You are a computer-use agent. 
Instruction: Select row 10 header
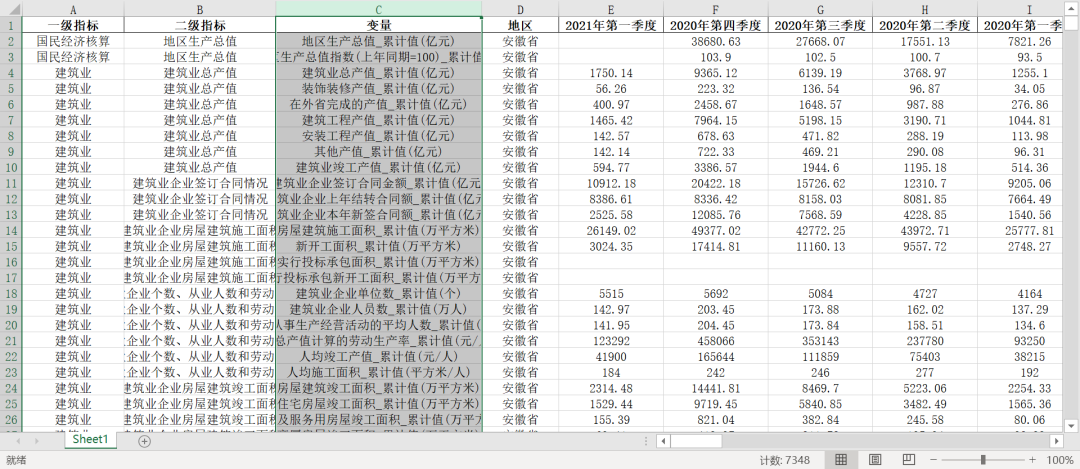click(x=11, y=167)
